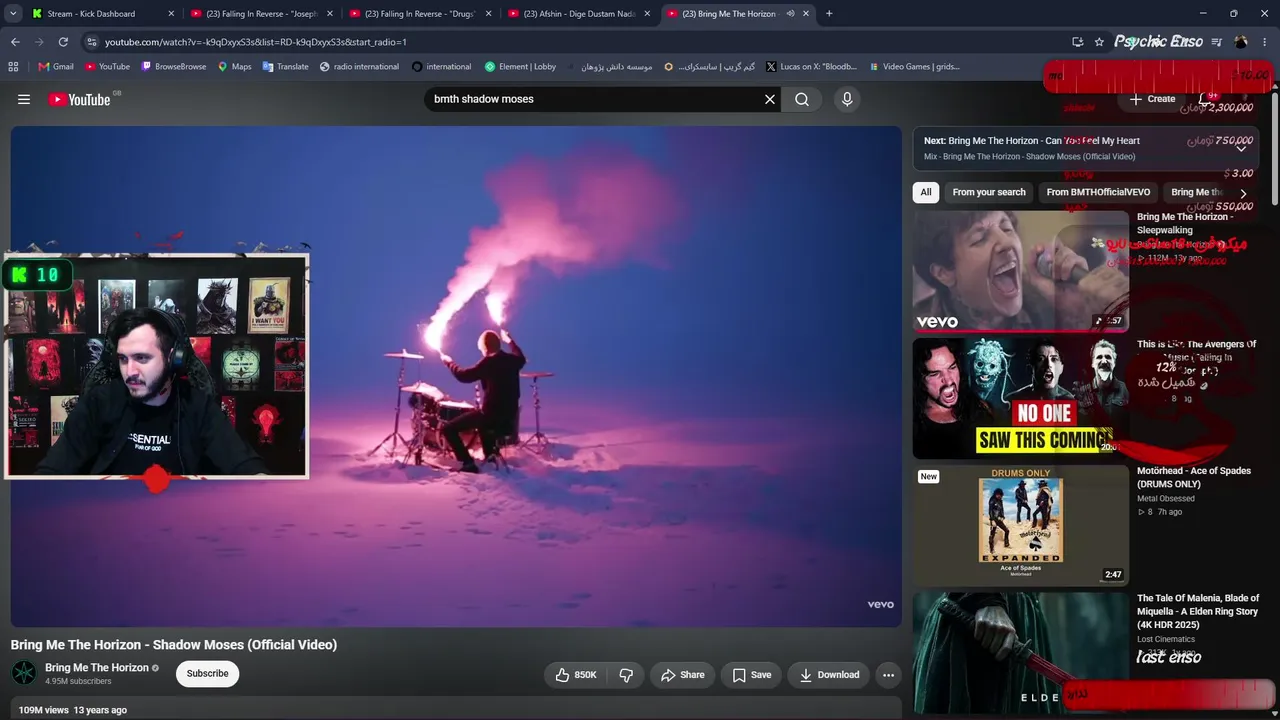Bookmark this page with star icon
The width and height of the screenshot is (1280, 720).
click(1099, 42)
